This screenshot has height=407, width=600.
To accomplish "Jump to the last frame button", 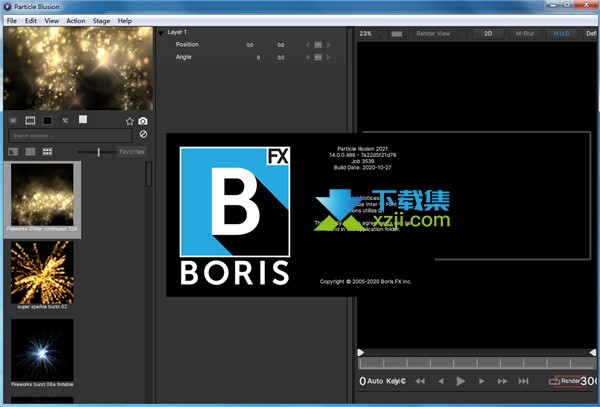I will click(x=523, y=381).
